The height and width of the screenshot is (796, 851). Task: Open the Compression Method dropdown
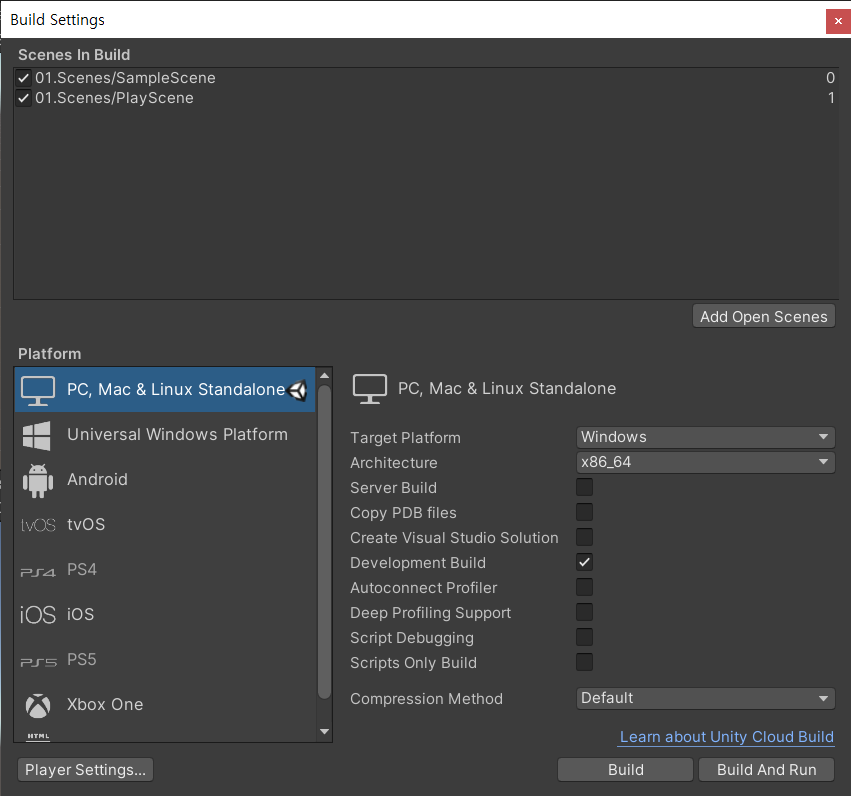click(x=705, y=698)
